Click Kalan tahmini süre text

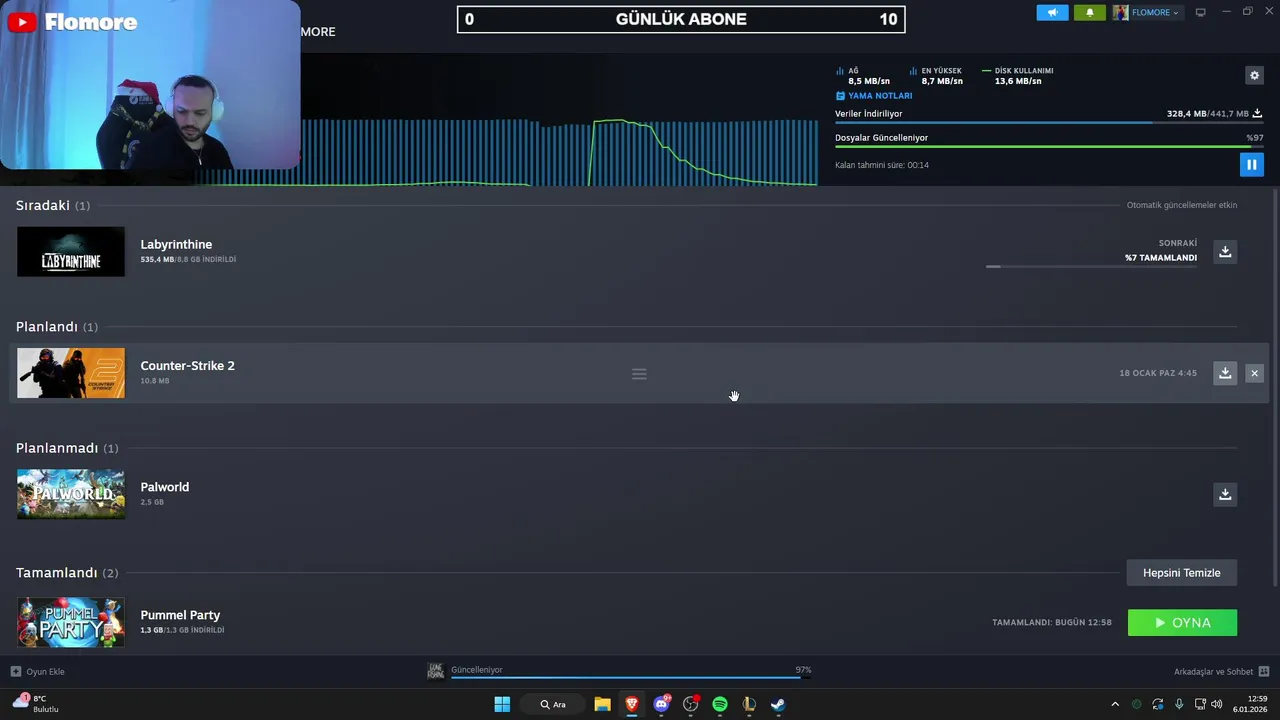click(882, 165)
